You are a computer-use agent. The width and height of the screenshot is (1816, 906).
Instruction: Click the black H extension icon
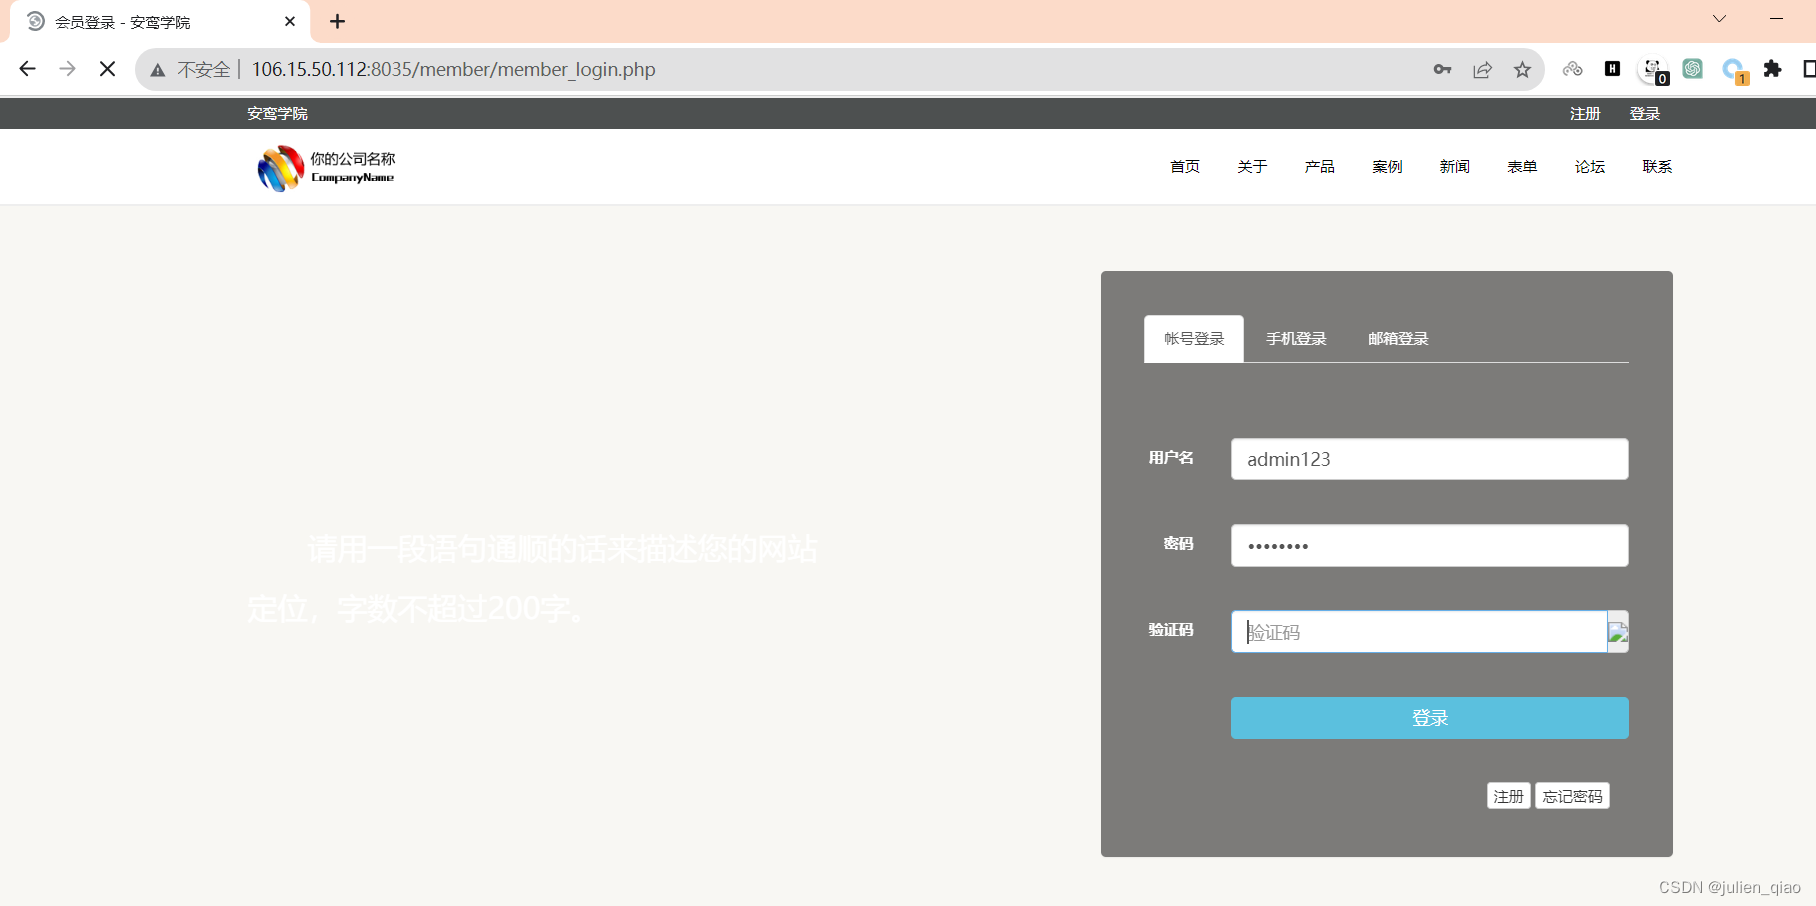tap(1612, 68)
